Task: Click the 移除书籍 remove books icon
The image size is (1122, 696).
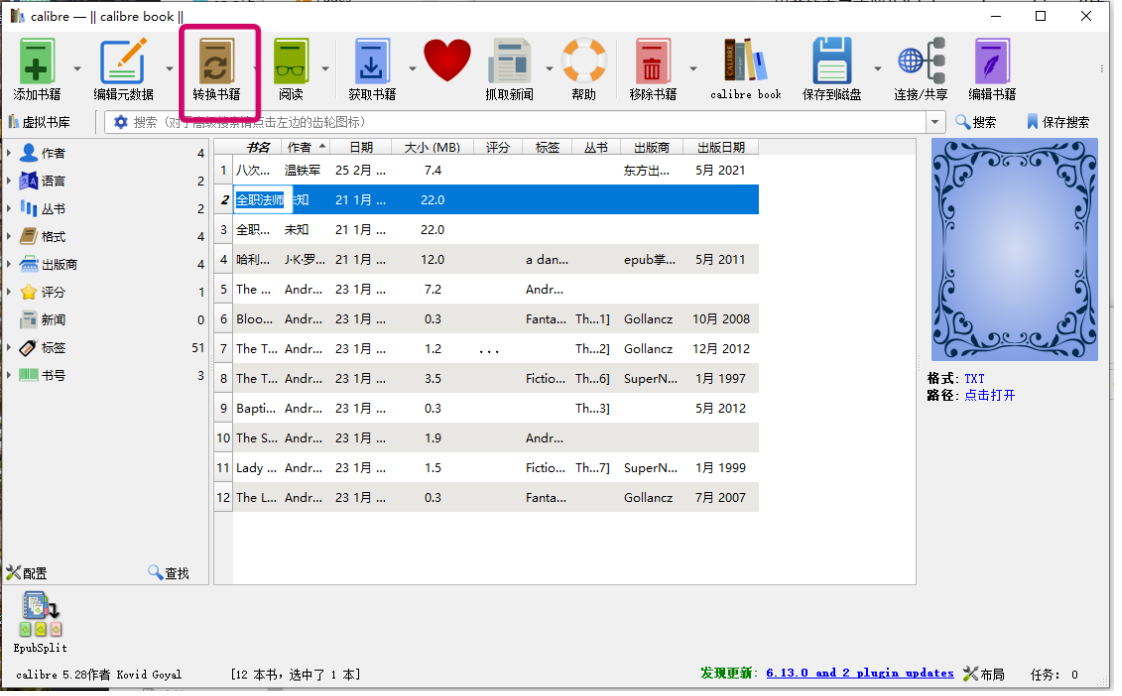Action: (652, 69)
